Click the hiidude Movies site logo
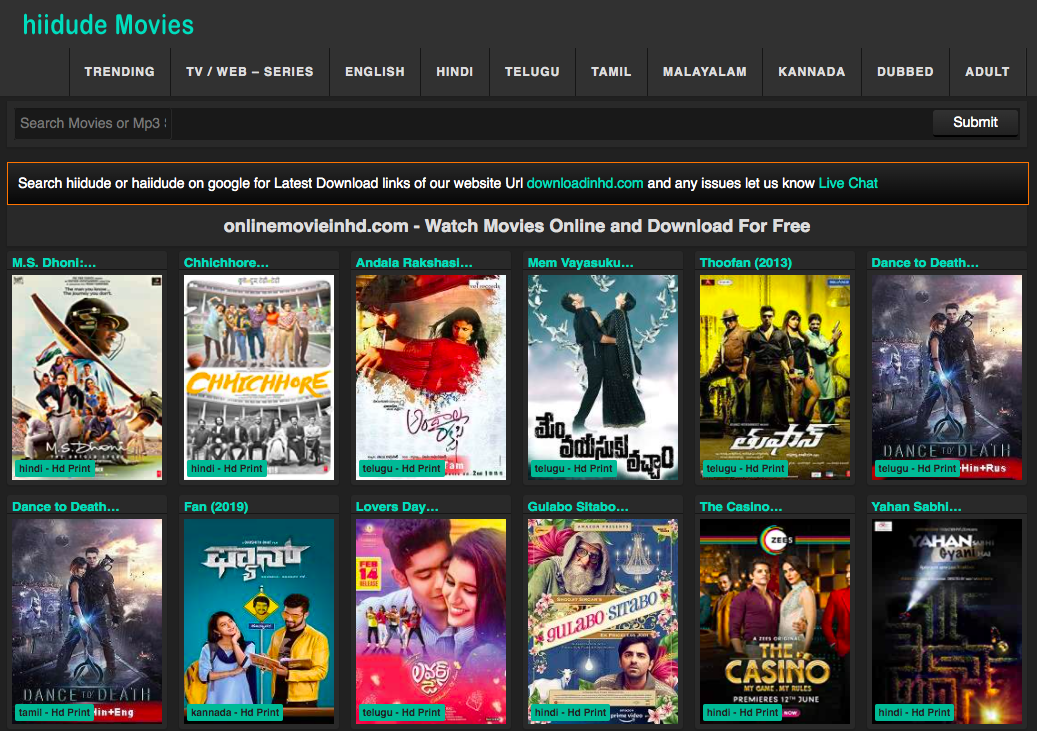 coord(108,25)
